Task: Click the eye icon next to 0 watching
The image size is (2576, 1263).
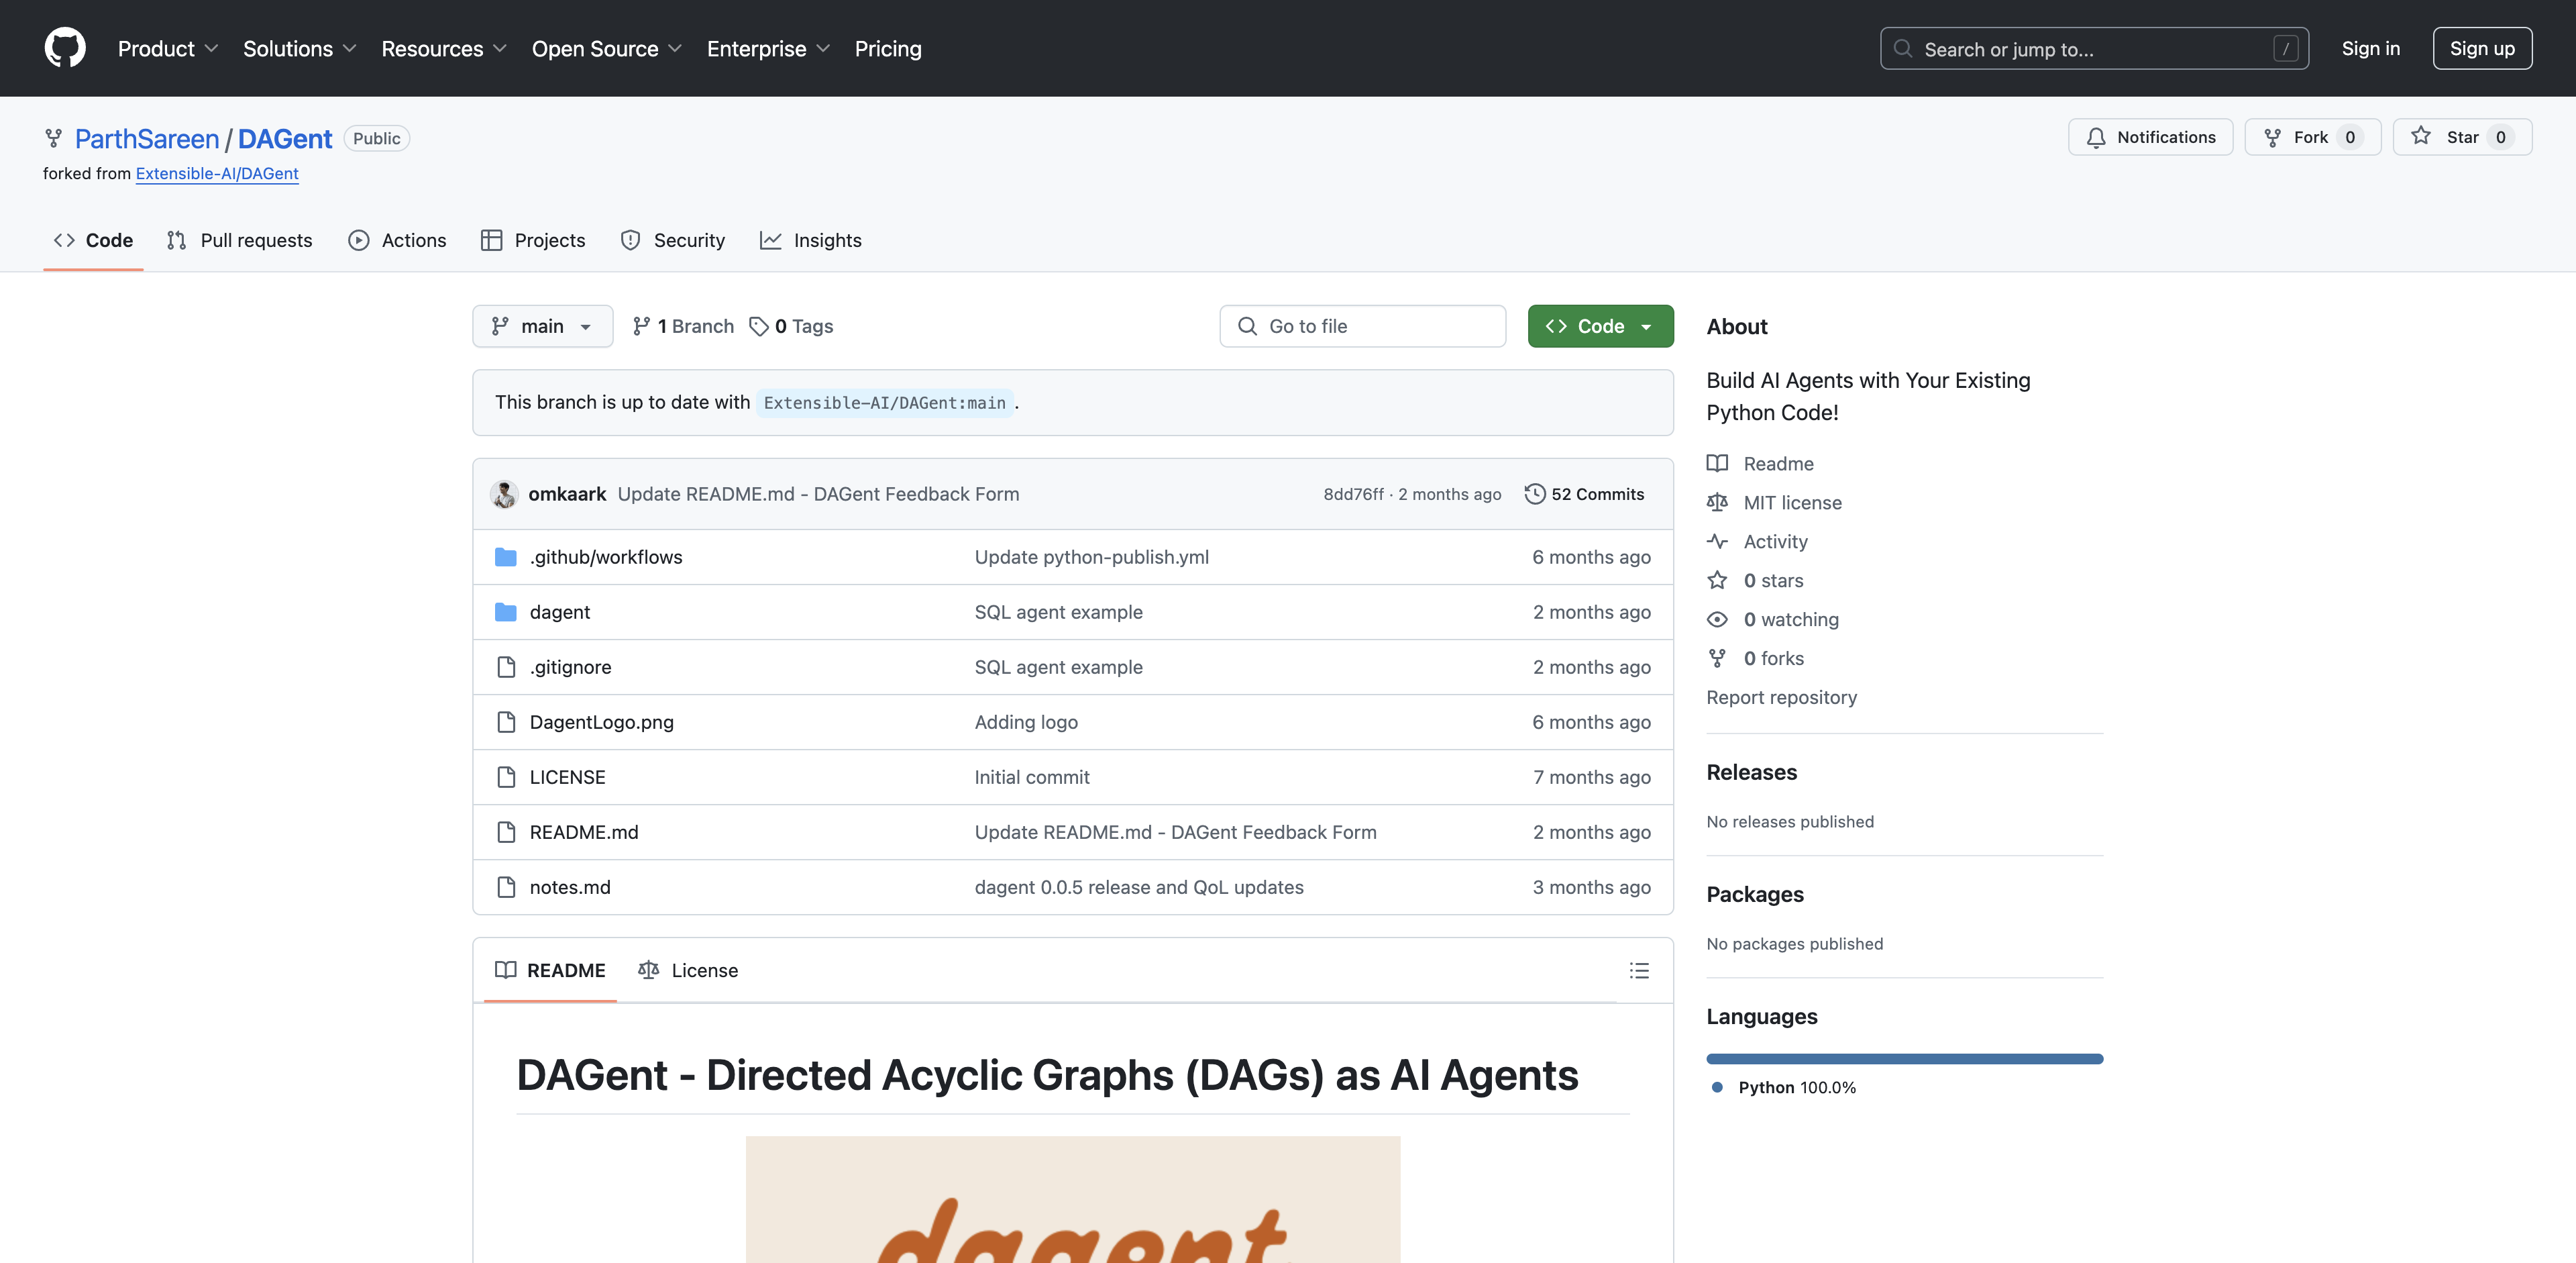Action: pyautogui.click(x=1717, y=619)
